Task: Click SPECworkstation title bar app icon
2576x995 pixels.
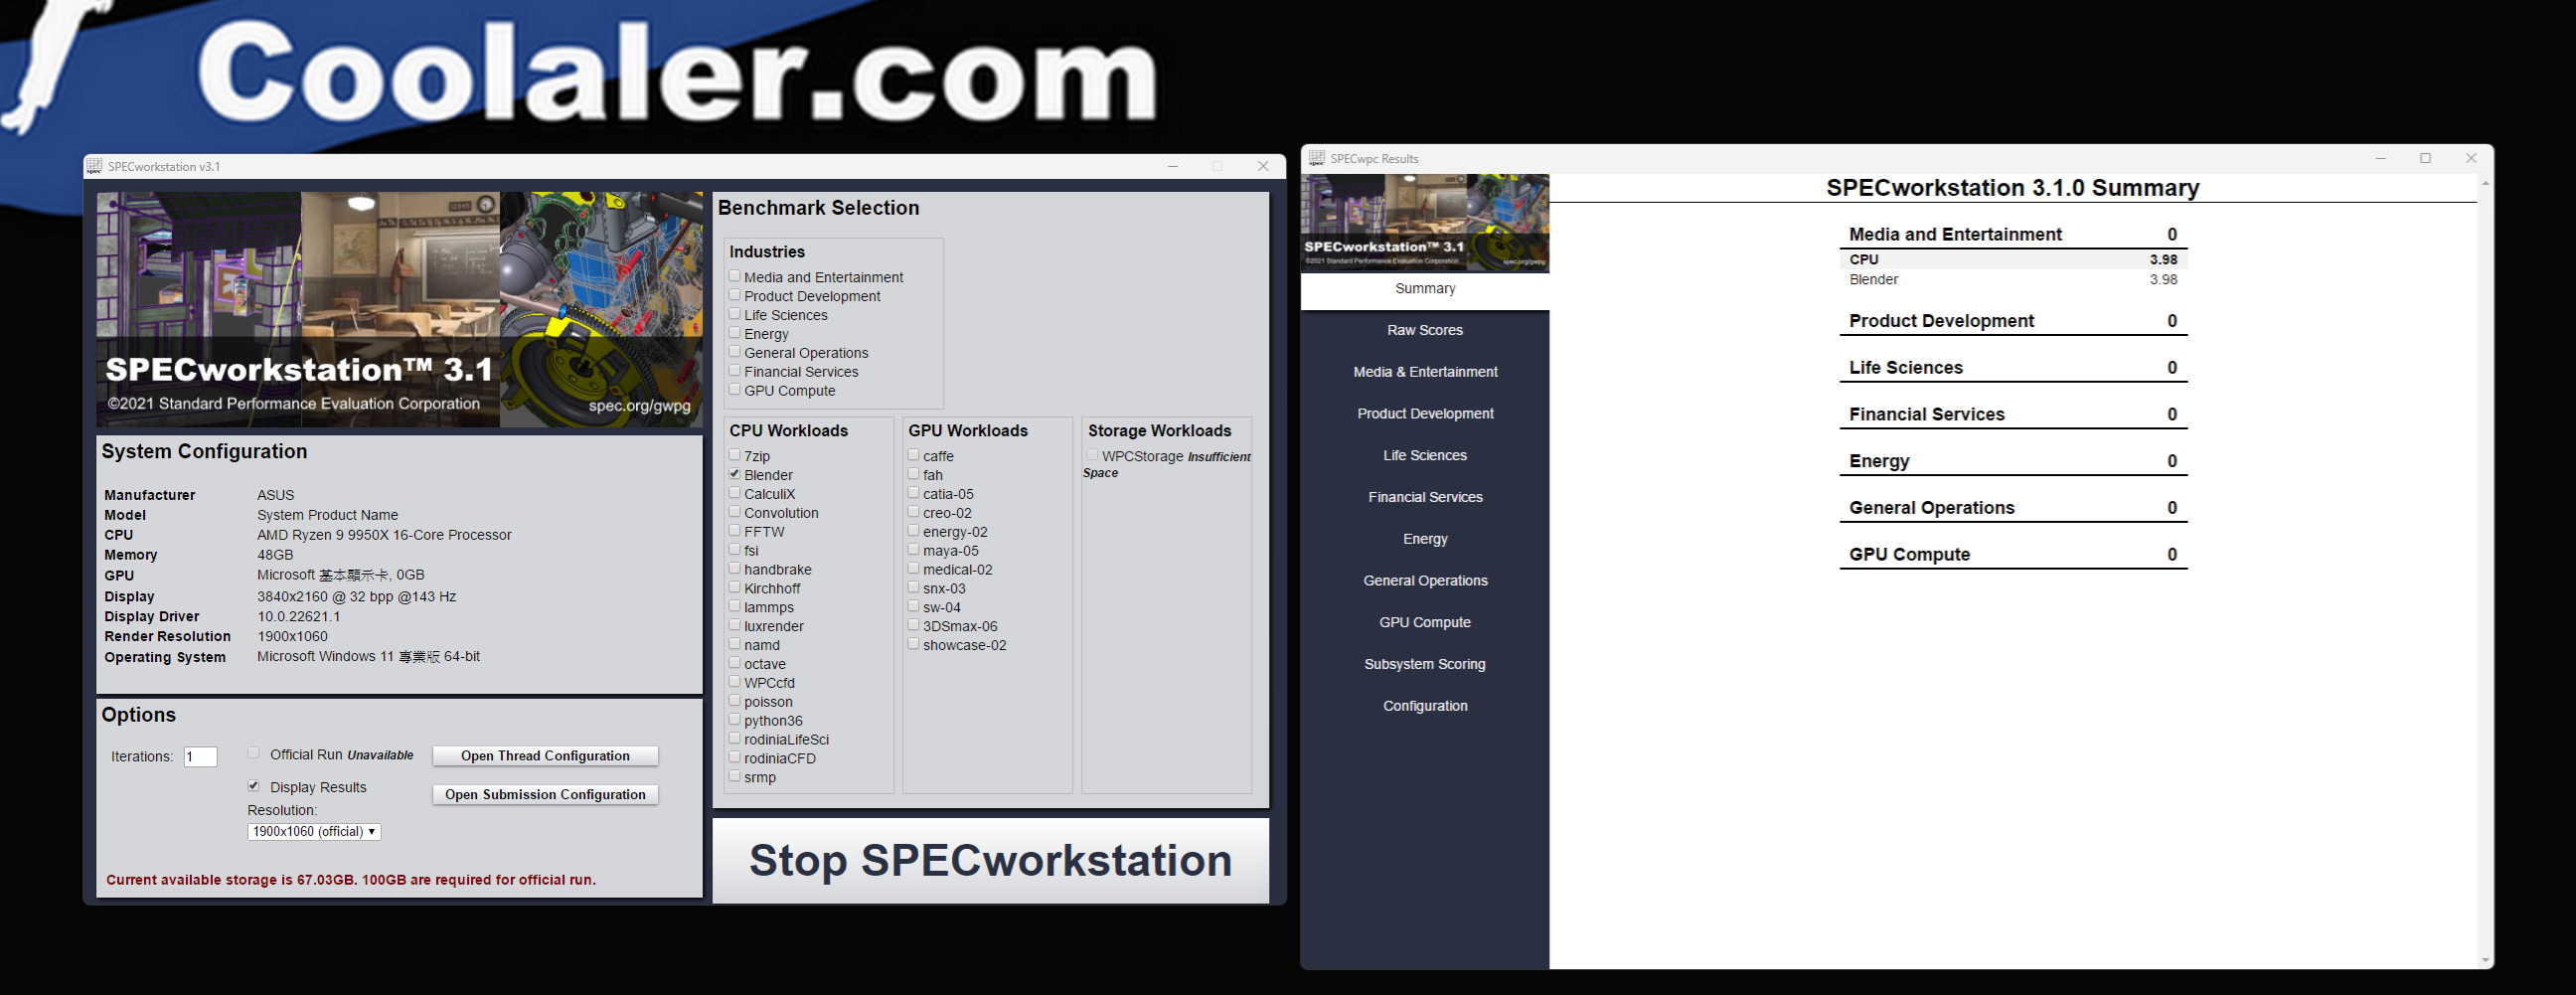Action: [x=94, y=166]
